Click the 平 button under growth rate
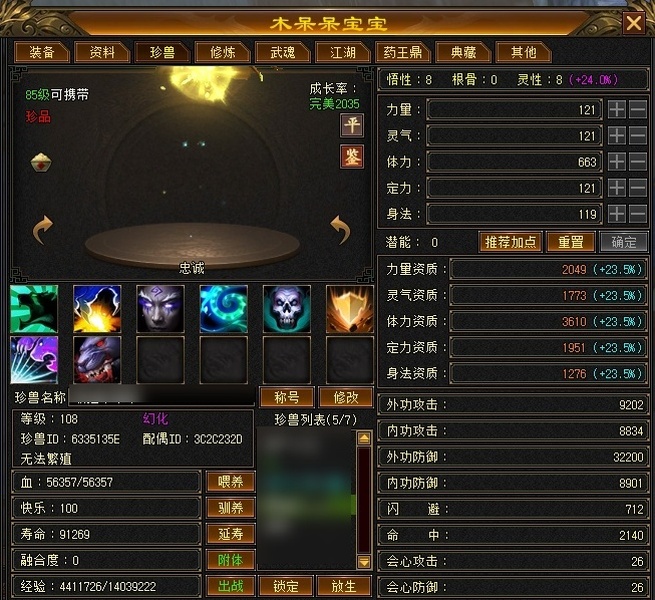This screenshot has width=655, height=600. click(352, 125)
